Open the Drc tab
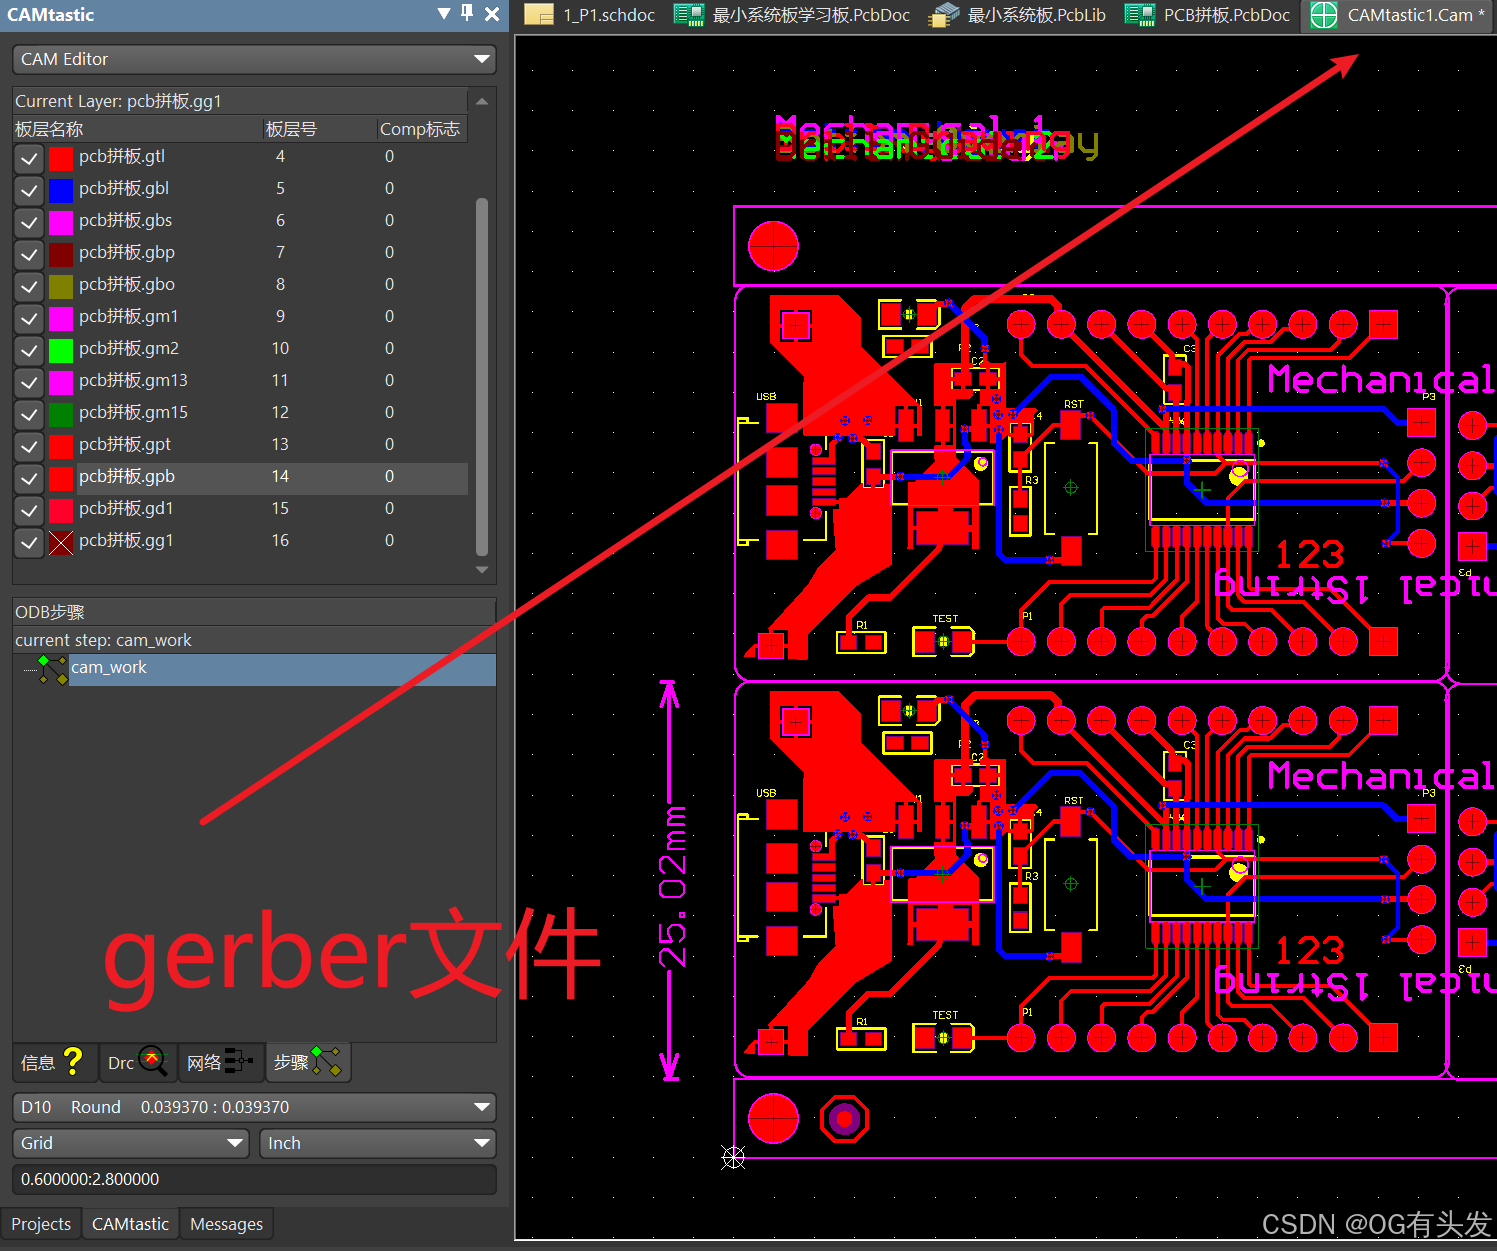 (138, 1062)
